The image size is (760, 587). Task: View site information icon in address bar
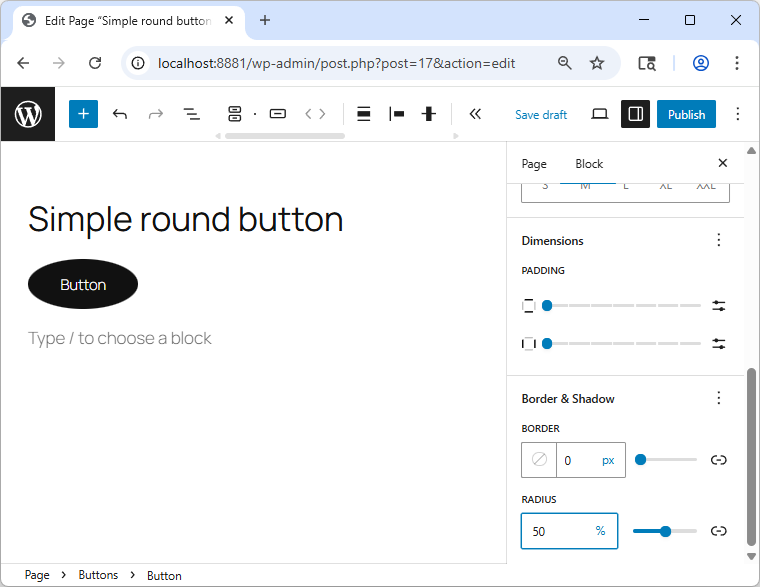coord(138,63)
